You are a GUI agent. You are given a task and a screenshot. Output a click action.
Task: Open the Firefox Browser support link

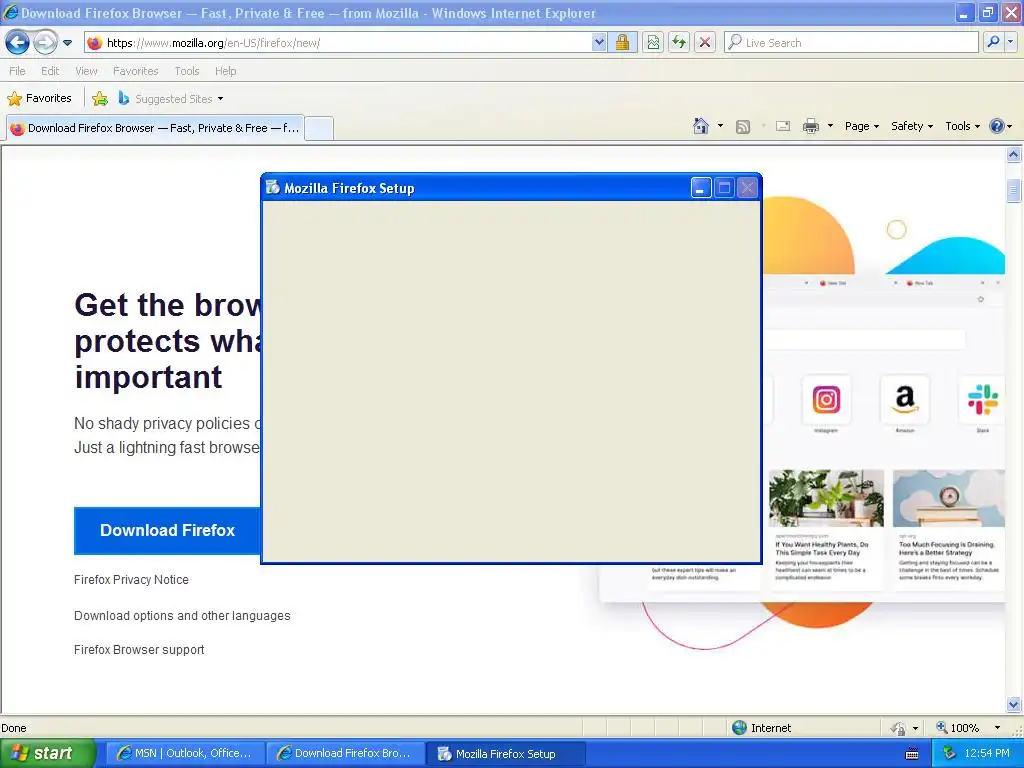tap(139, 650)
